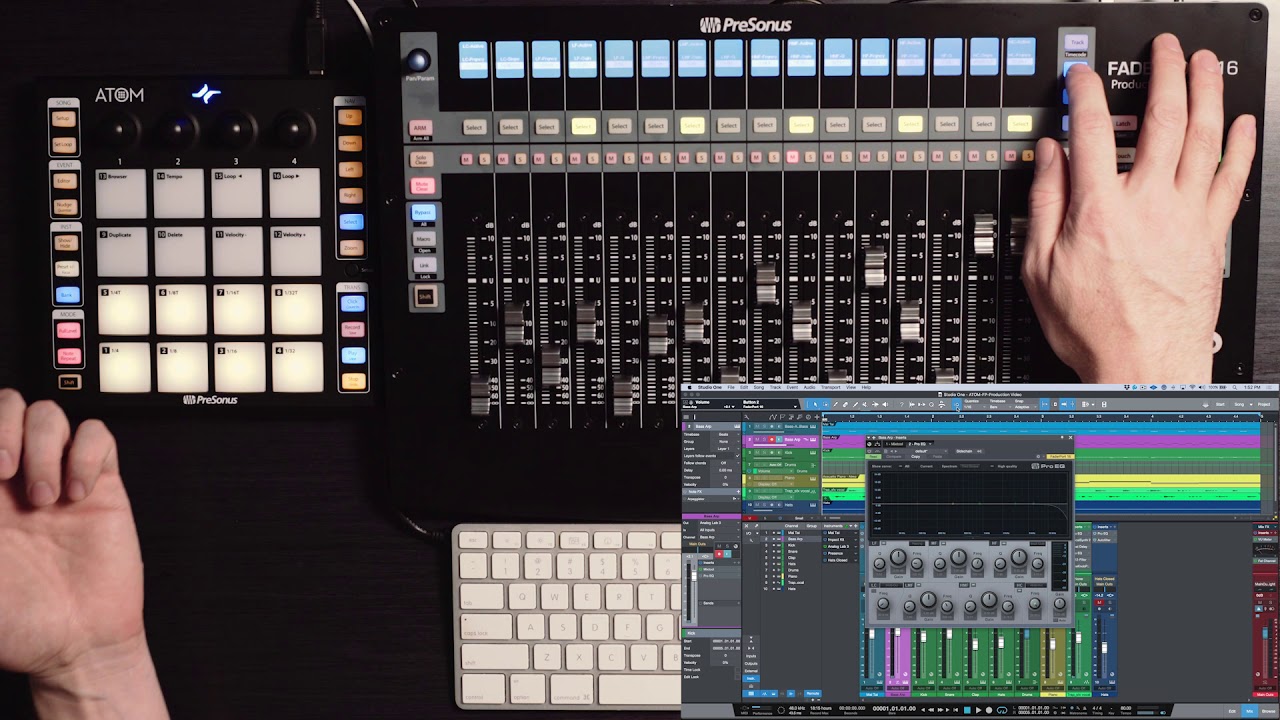This screenshot has height=720, width=1280.
Task: Switch to the 1 - Mixtool insert tab
Action: [895, 444]
